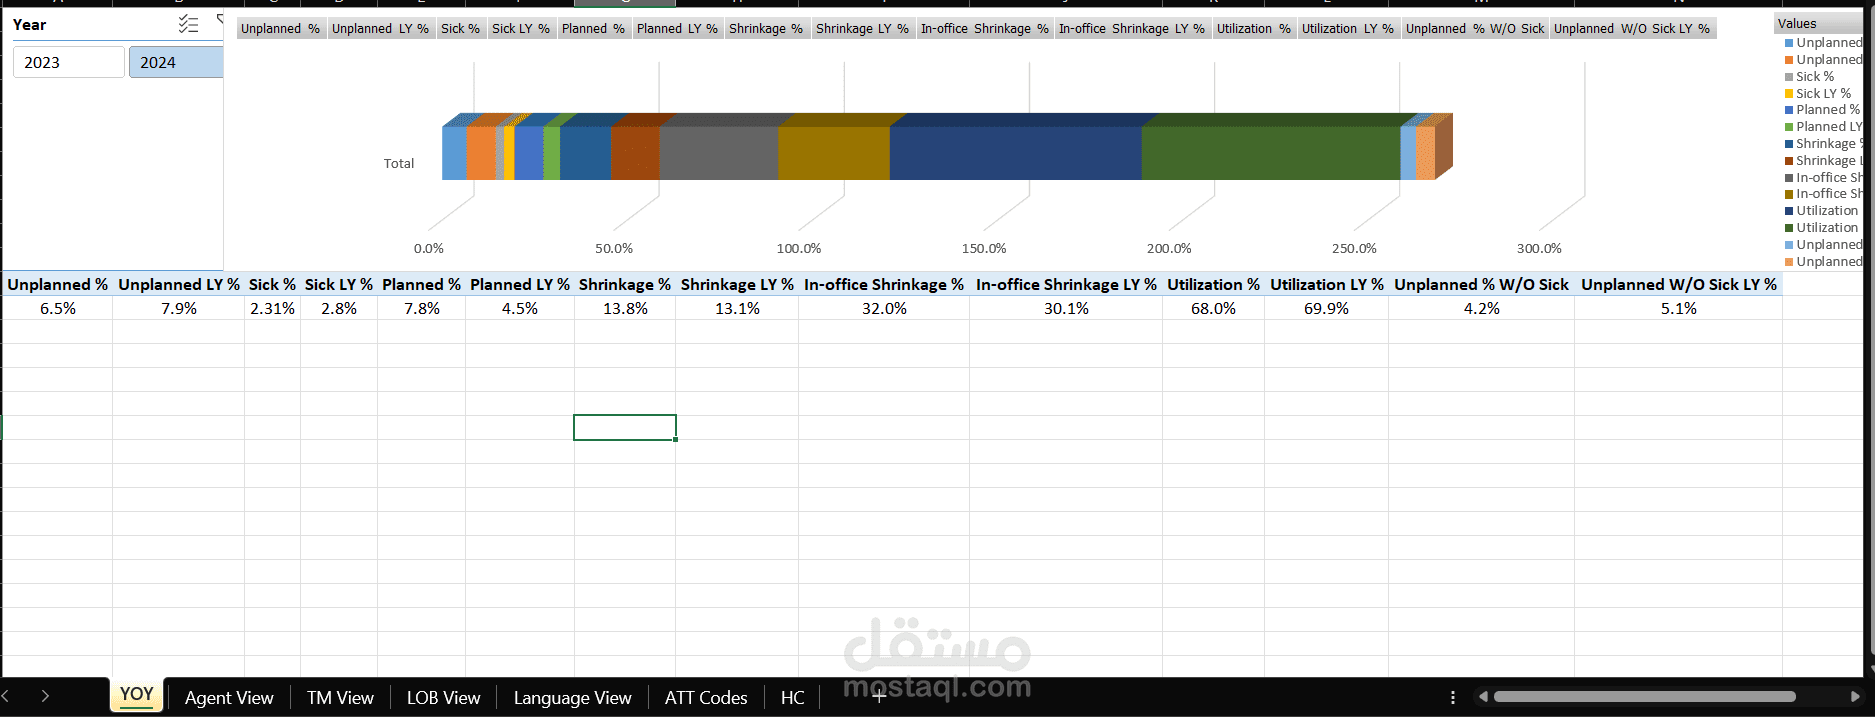Select the Shrinkage LY % header cell

click(x=737, y=284)
